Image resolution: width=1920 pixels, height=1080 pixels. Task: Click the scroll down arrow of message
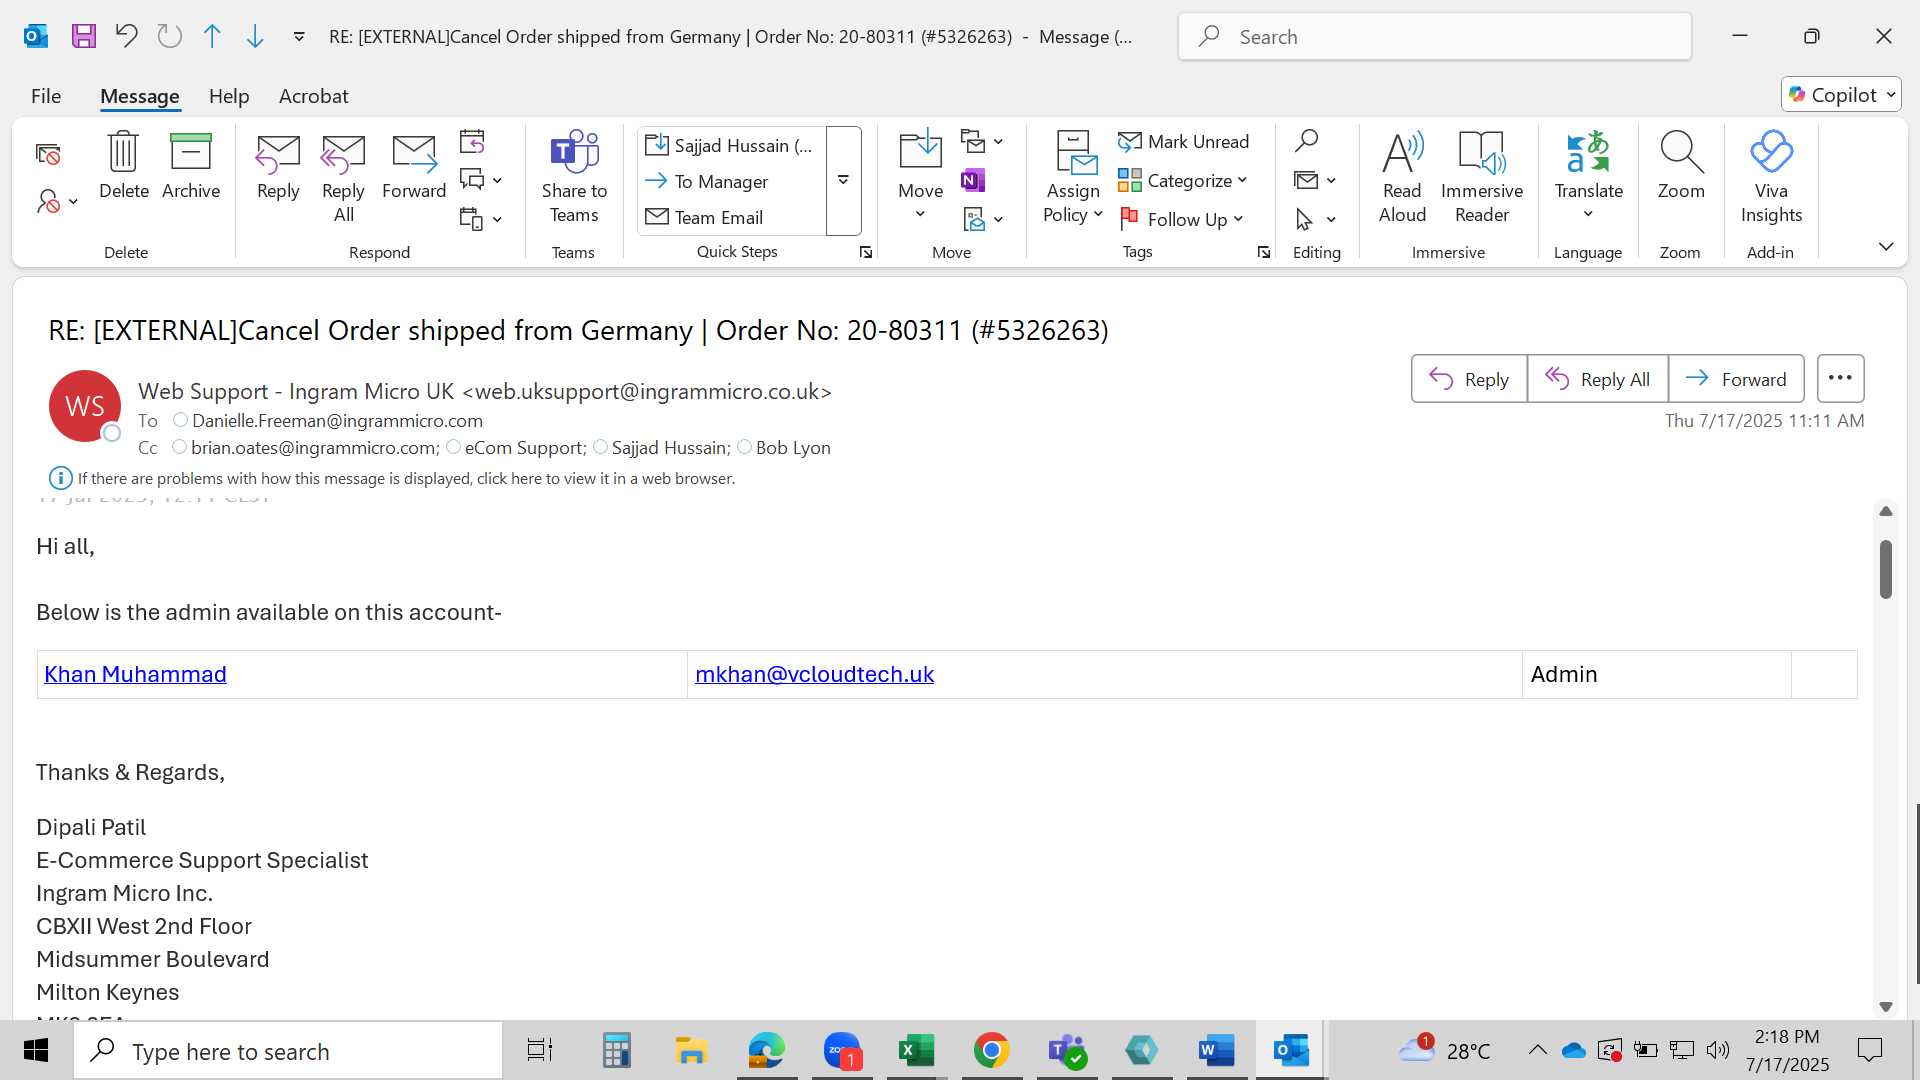(1886, 1007)
